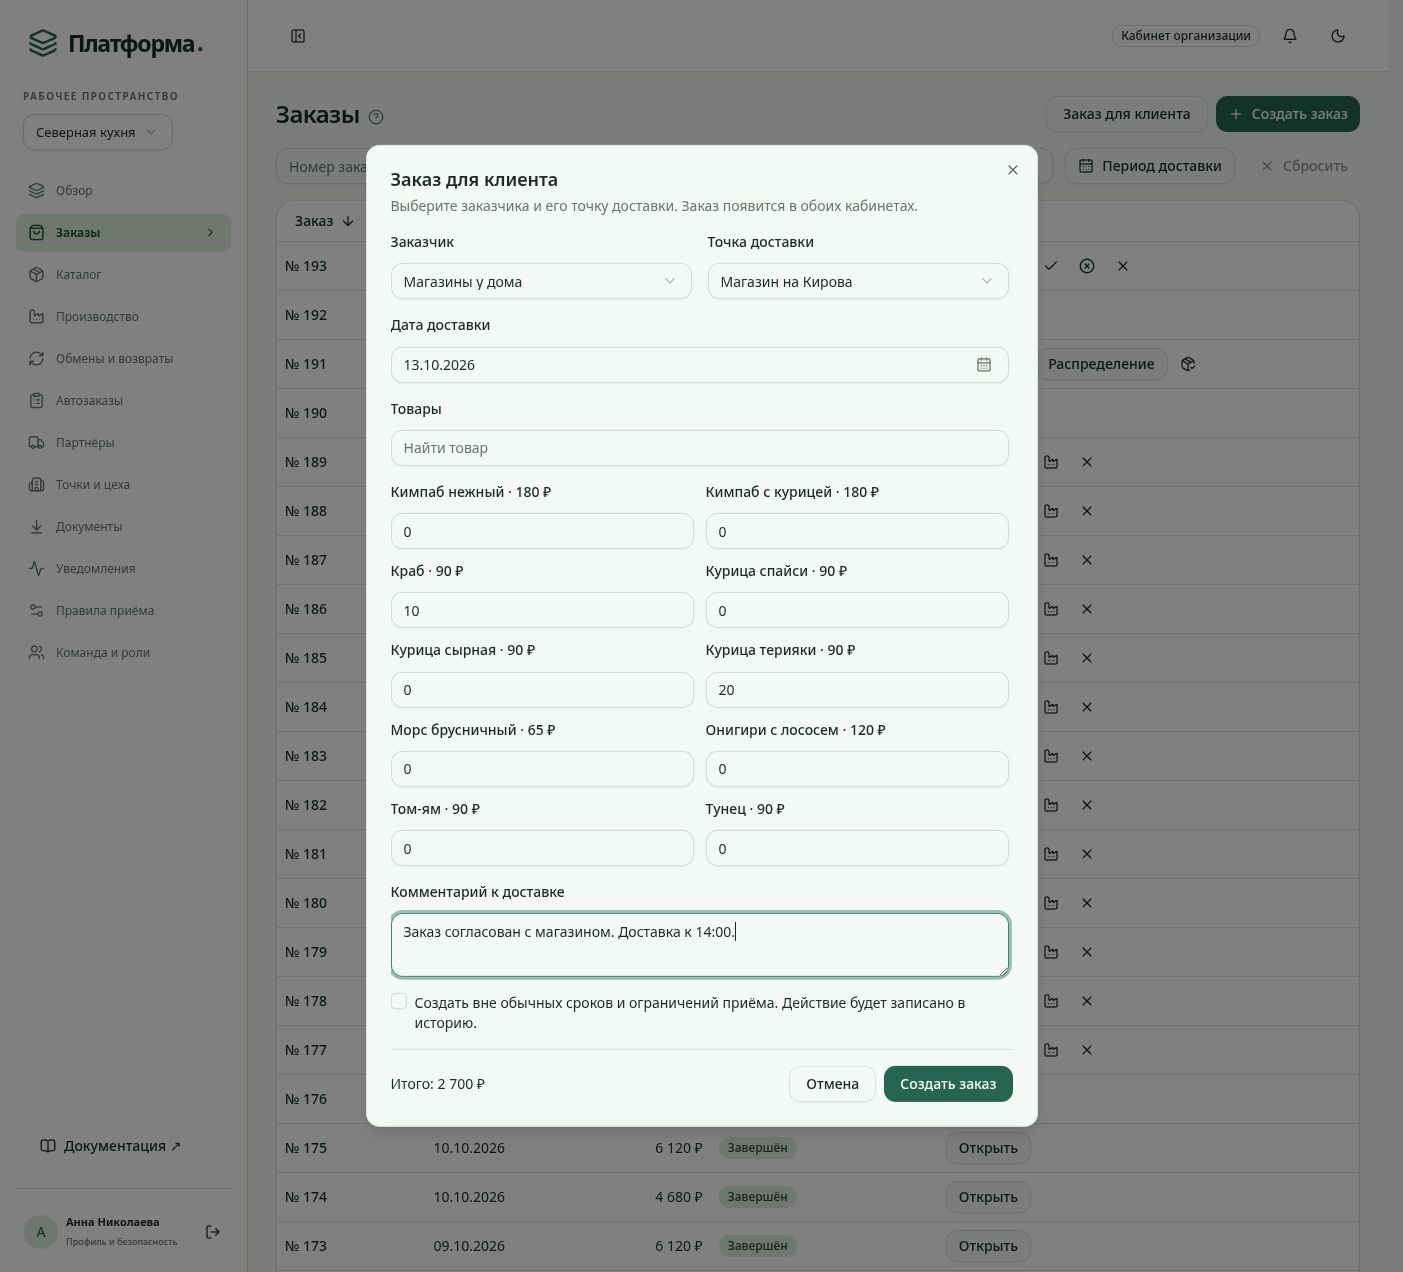Expand the «Северная кухня» workspace selector
1403x1272 pixels.
(x=98, y=132)
